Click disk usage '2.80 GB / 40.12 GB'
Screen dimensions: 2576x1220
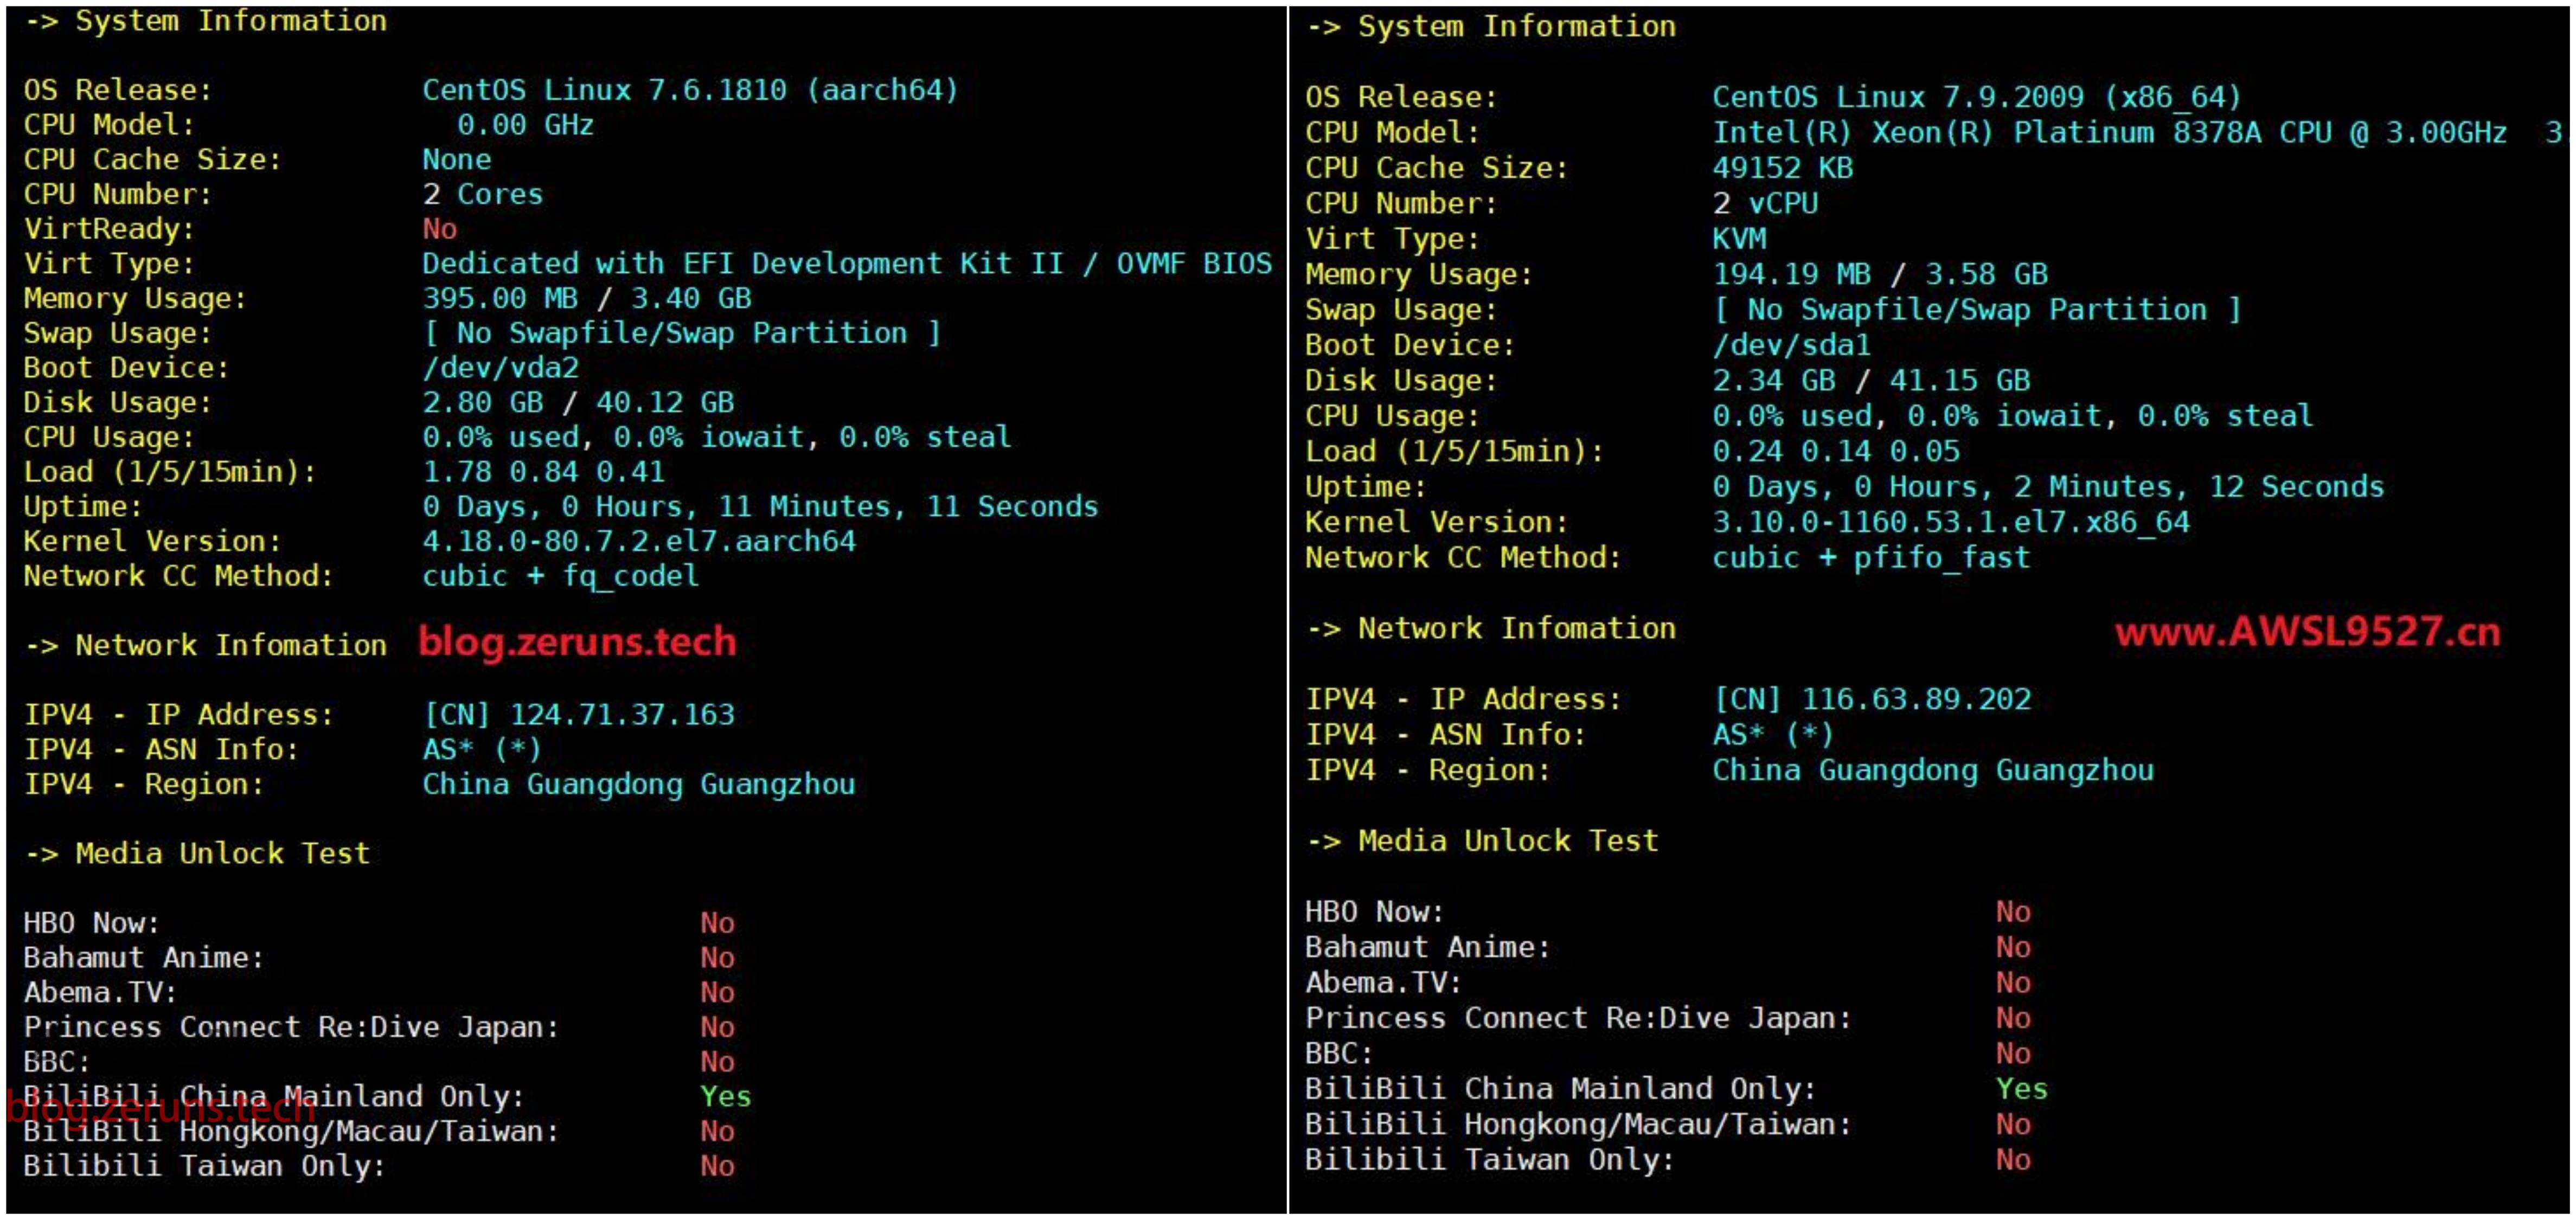click(578, 402)
